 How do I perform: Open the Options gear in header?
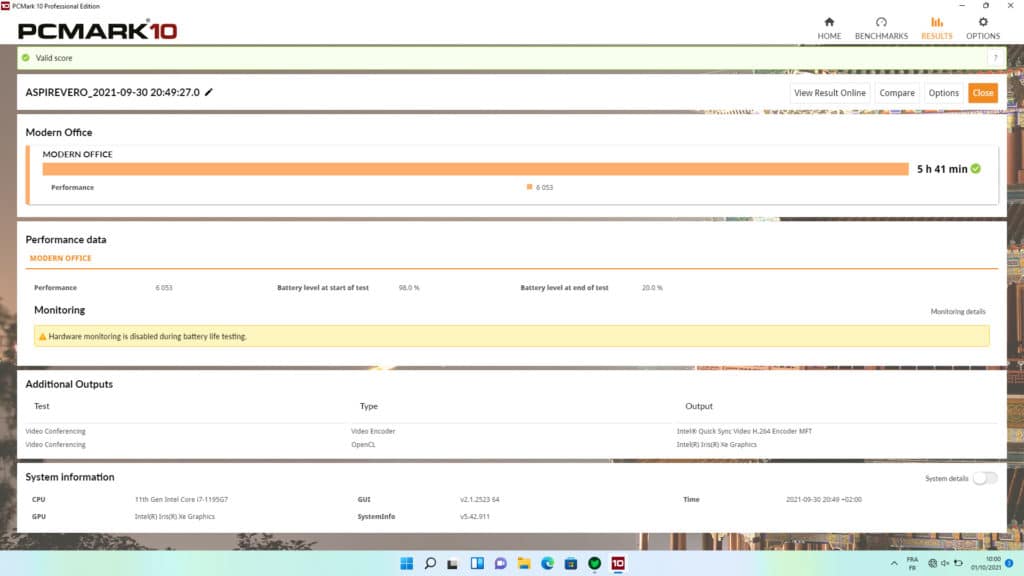983,29
